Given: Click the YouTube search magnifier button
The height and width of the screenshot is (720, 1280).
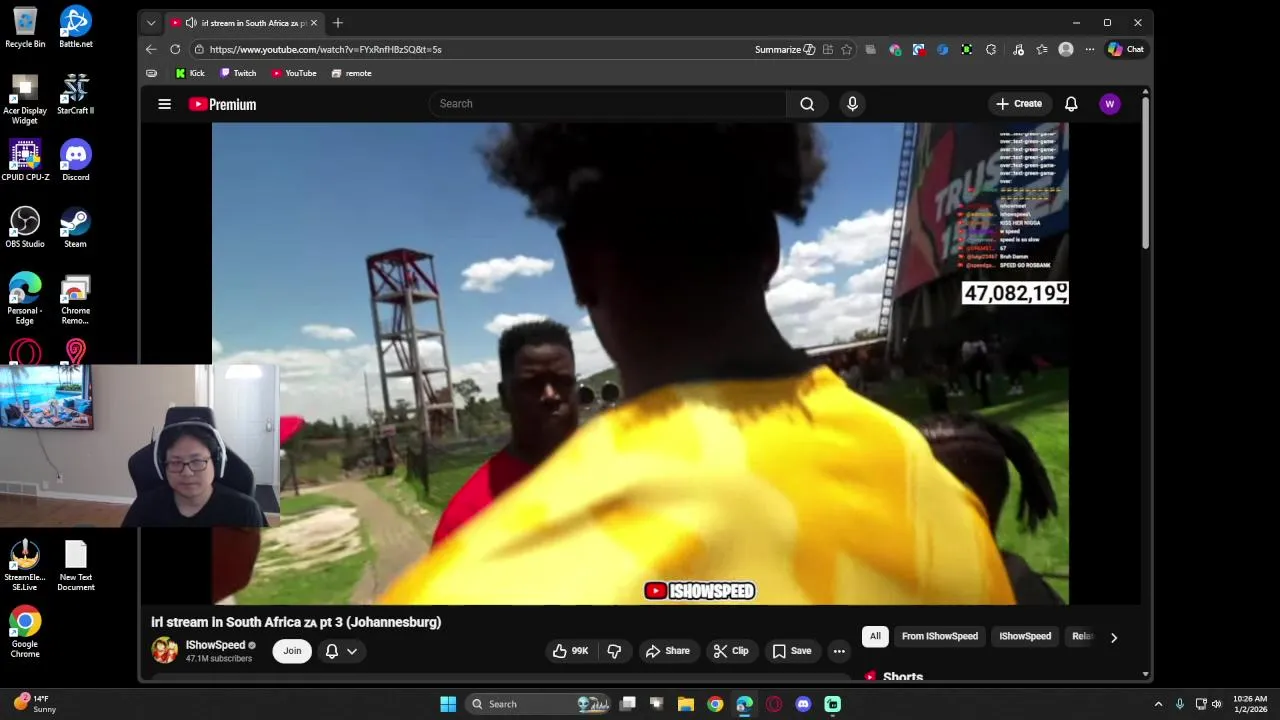Looking at the screenshot, I should (x=807, y=104).
